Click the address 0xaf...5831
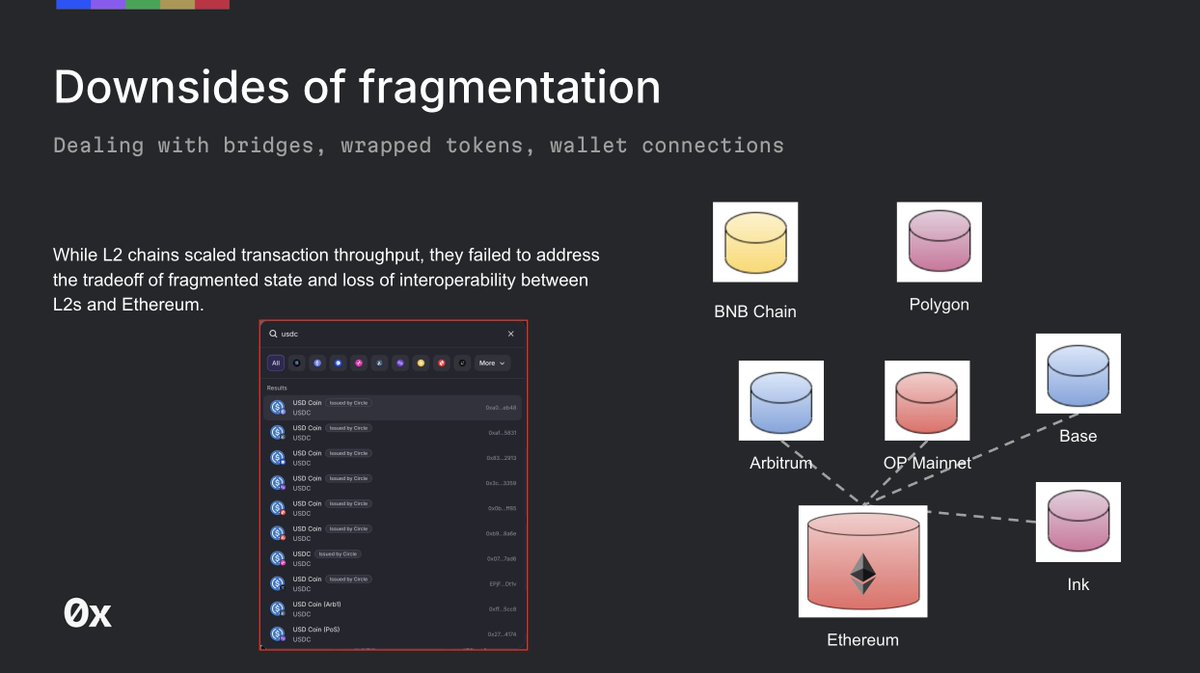 tap(502, 433)
